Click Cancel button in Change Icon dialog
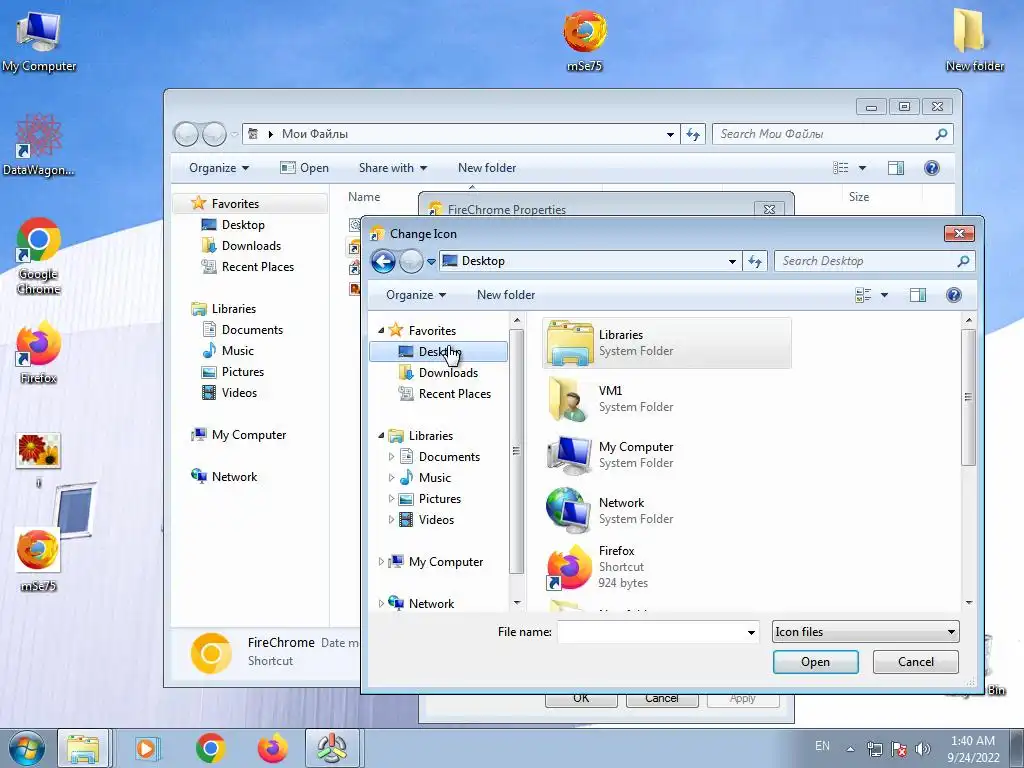The height and width of the screenshot is (768, 1024). click(x=916, y=662)
